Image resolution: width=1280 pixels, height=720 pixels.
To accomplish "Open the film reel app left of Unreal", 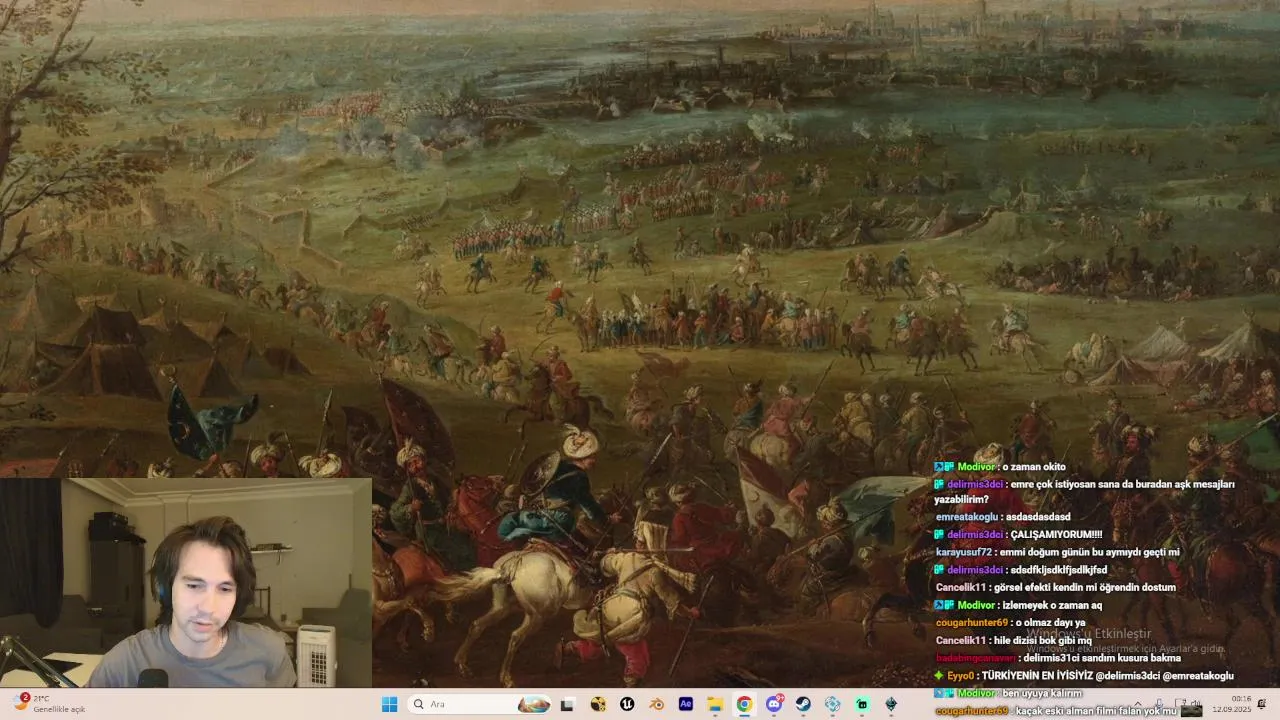I will [x=598, y=704].
